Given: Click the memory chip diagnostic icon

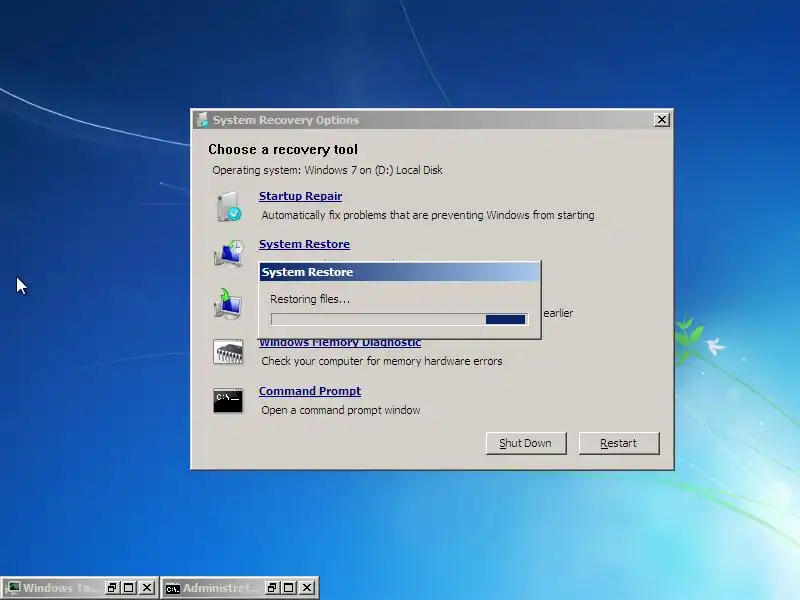Looking at the screenshot, I should tap(228, 352).
